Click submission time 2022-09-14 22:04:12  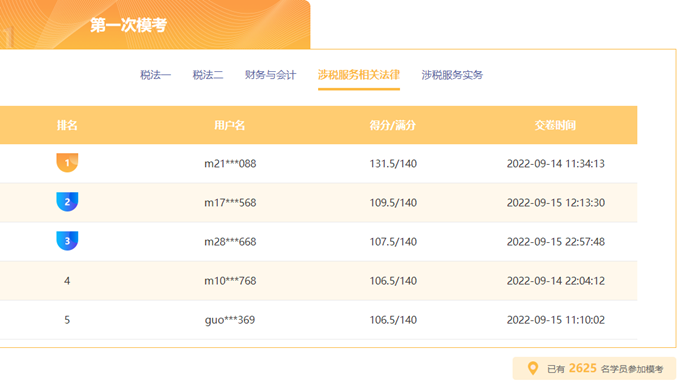(556, 281)
